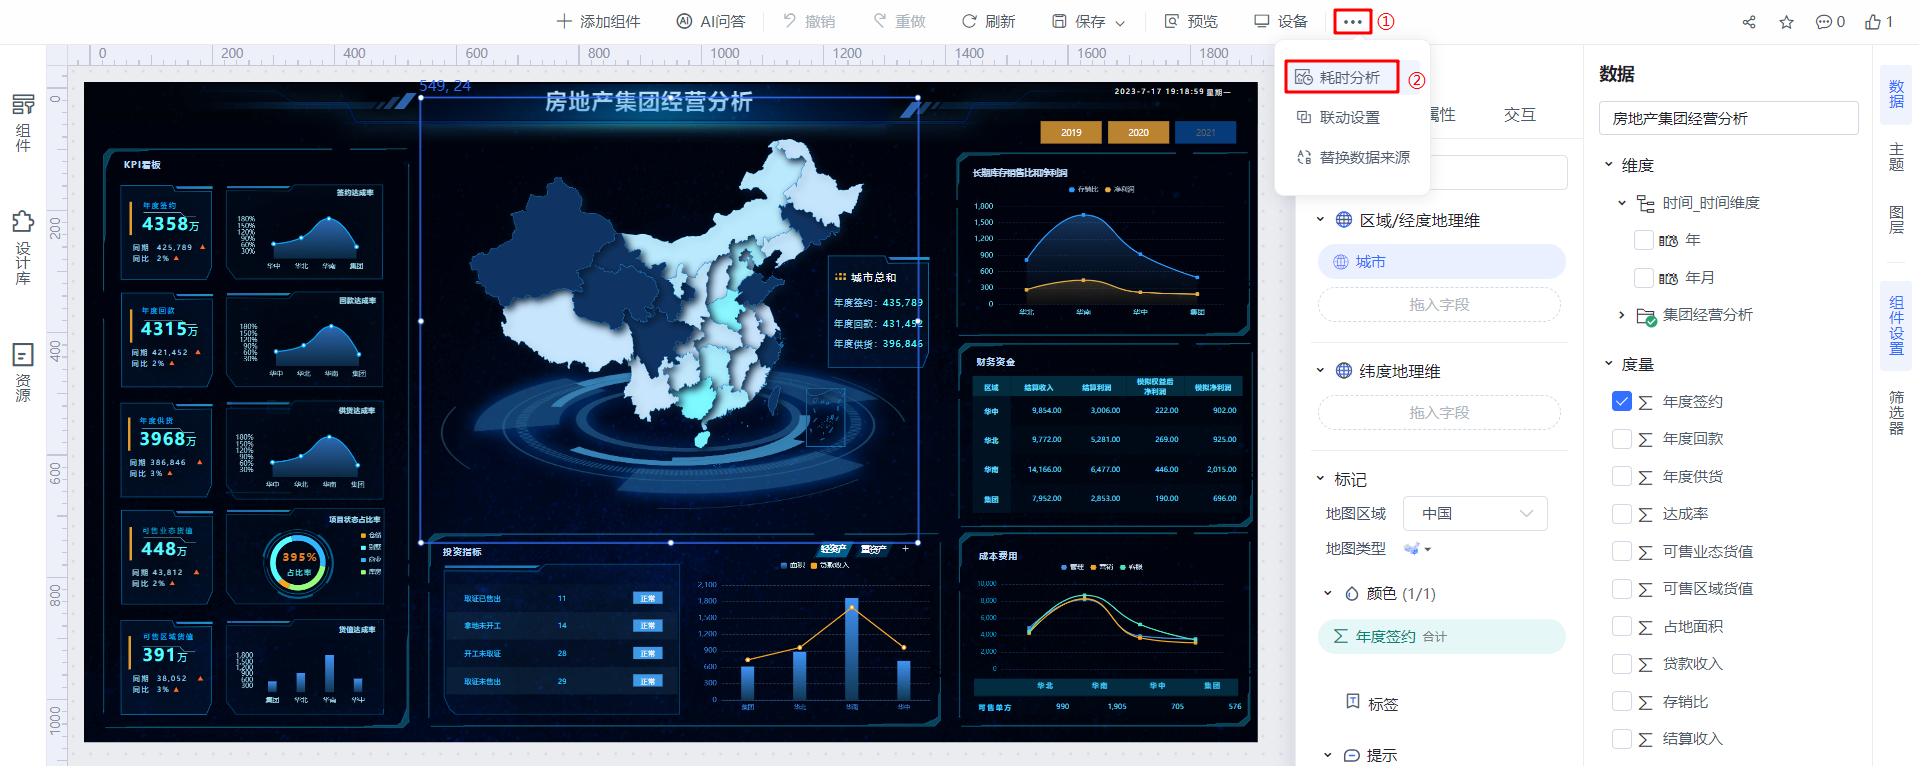Open the 地图类型 map type selector
Viewport: 1919px width, 766px height.
click(x=1418, y=548)
